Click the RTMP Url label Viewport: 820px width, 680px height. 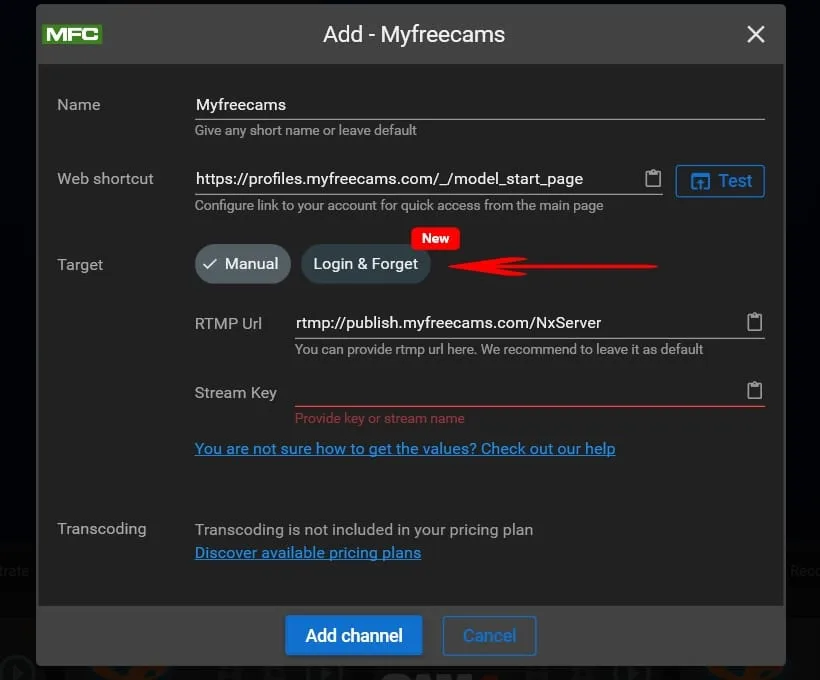pos(228,323)
